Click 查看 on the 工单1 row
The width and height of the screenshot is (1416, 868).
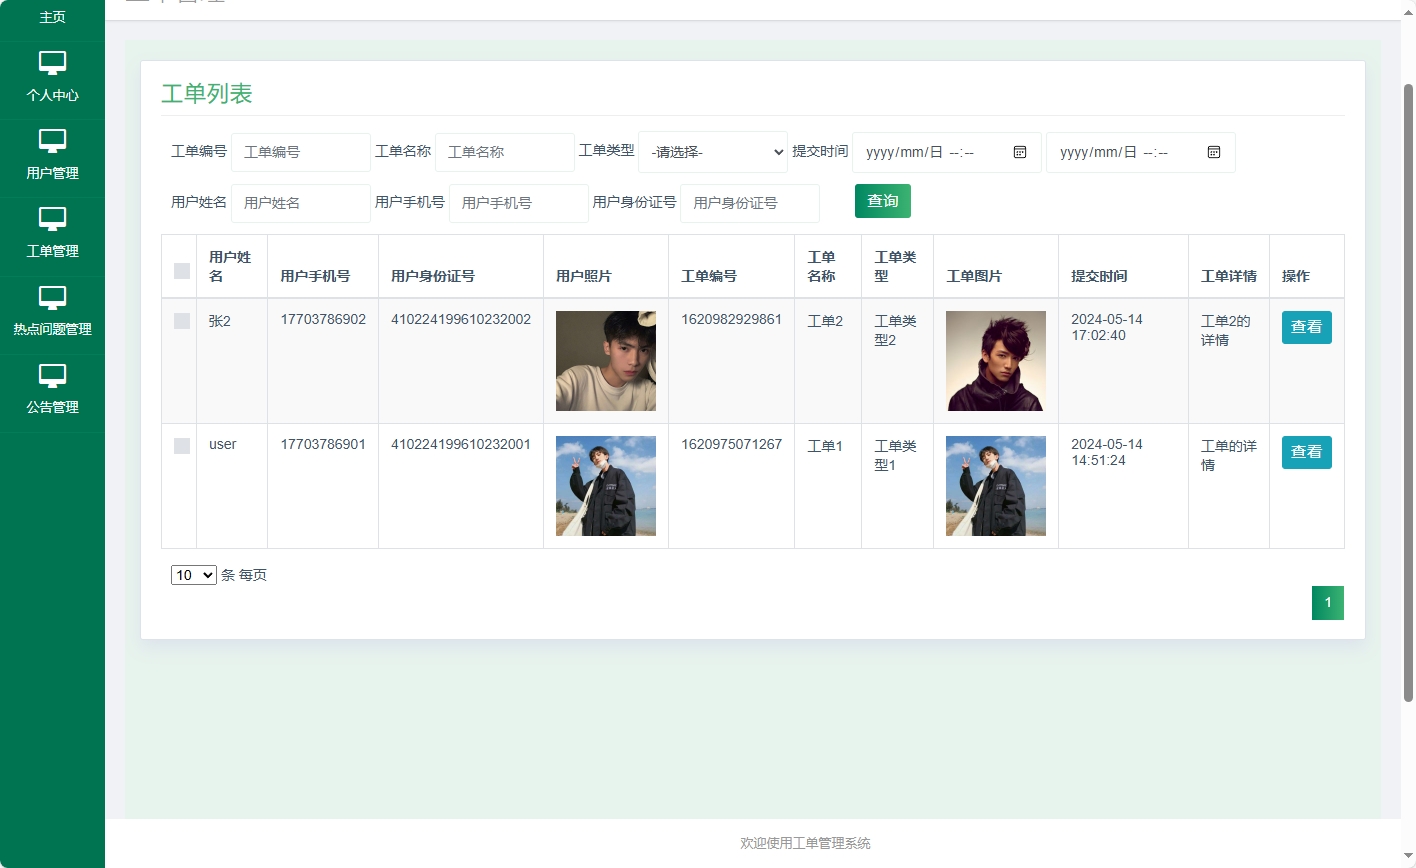[1306, 452]
